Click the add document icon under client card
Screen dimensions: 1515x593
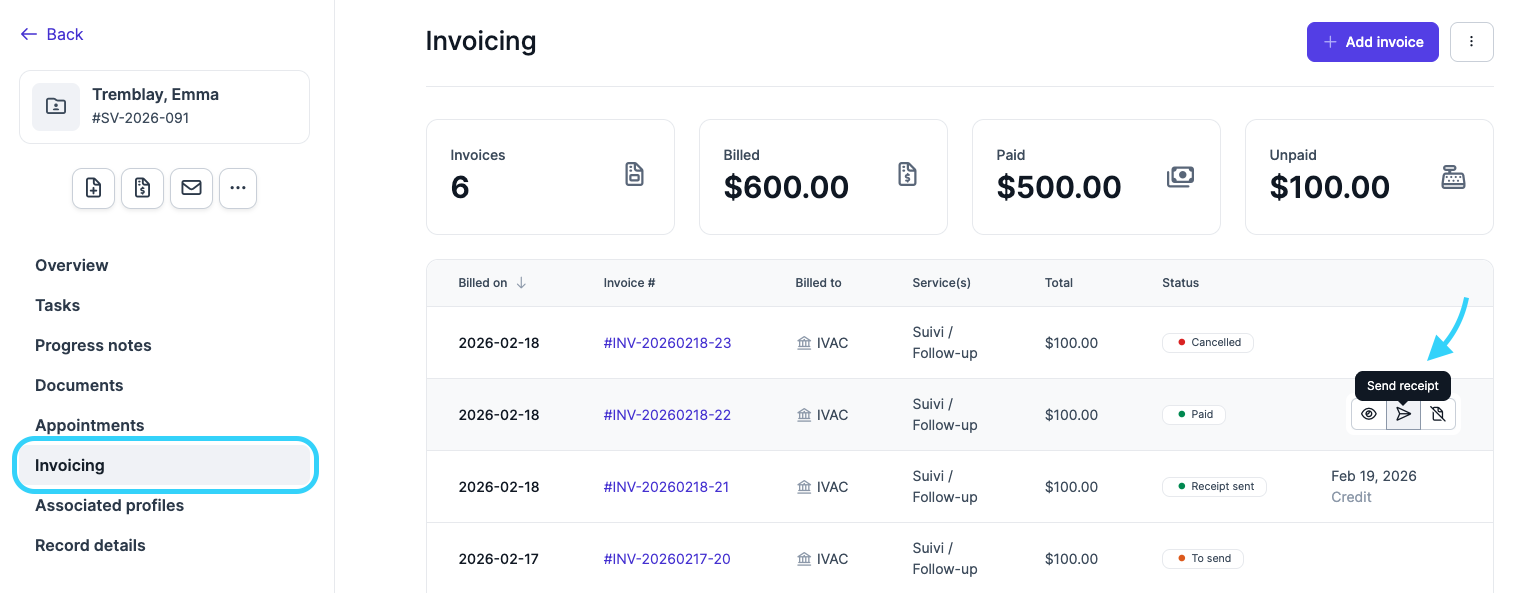[93, 188]
